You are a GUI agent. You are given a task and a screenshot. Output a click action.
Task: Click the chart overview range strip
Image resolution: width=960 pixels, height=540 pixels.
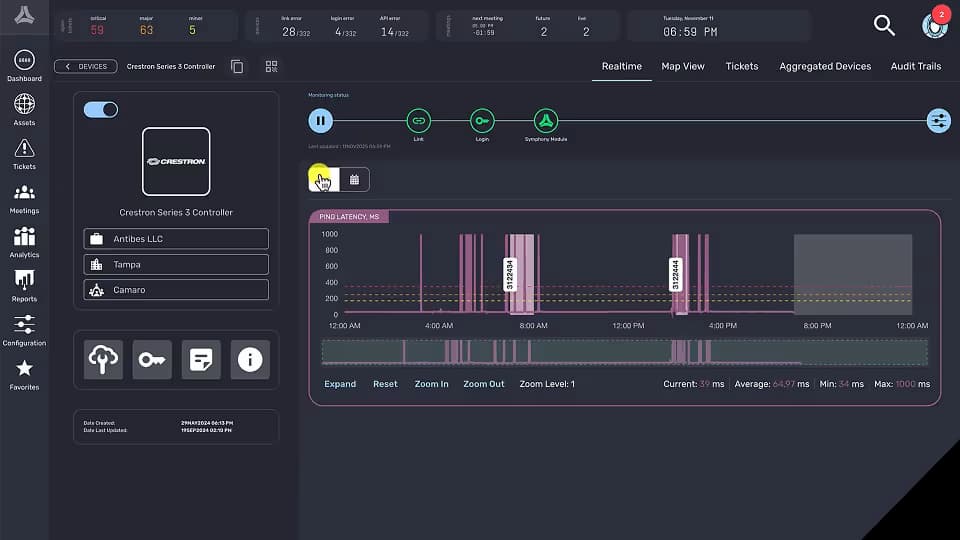point(624,352)
